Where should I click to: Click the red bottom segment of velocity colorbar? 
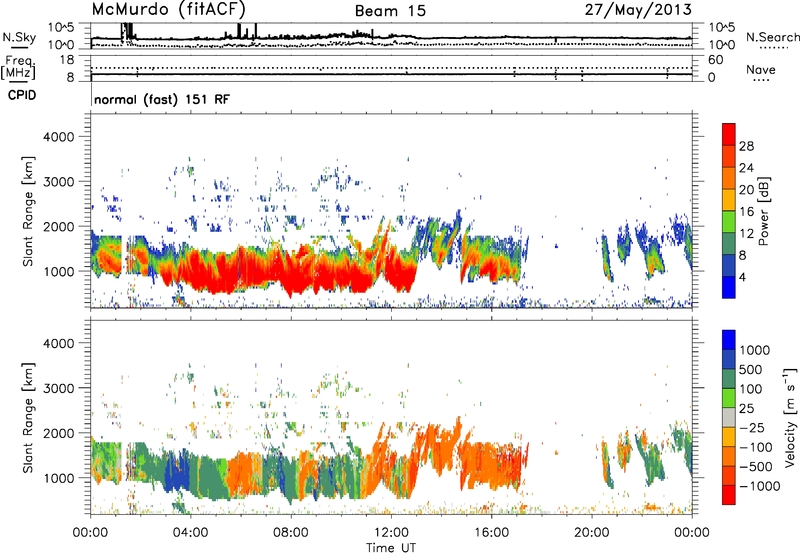[x=729, y=495]
